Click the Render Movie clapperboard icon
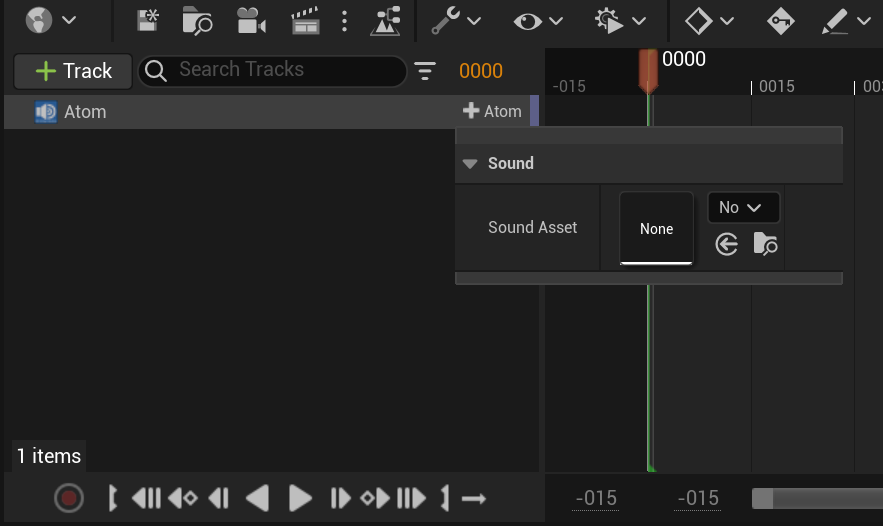This screenshot has width=883, height=526. click(304, 20)
